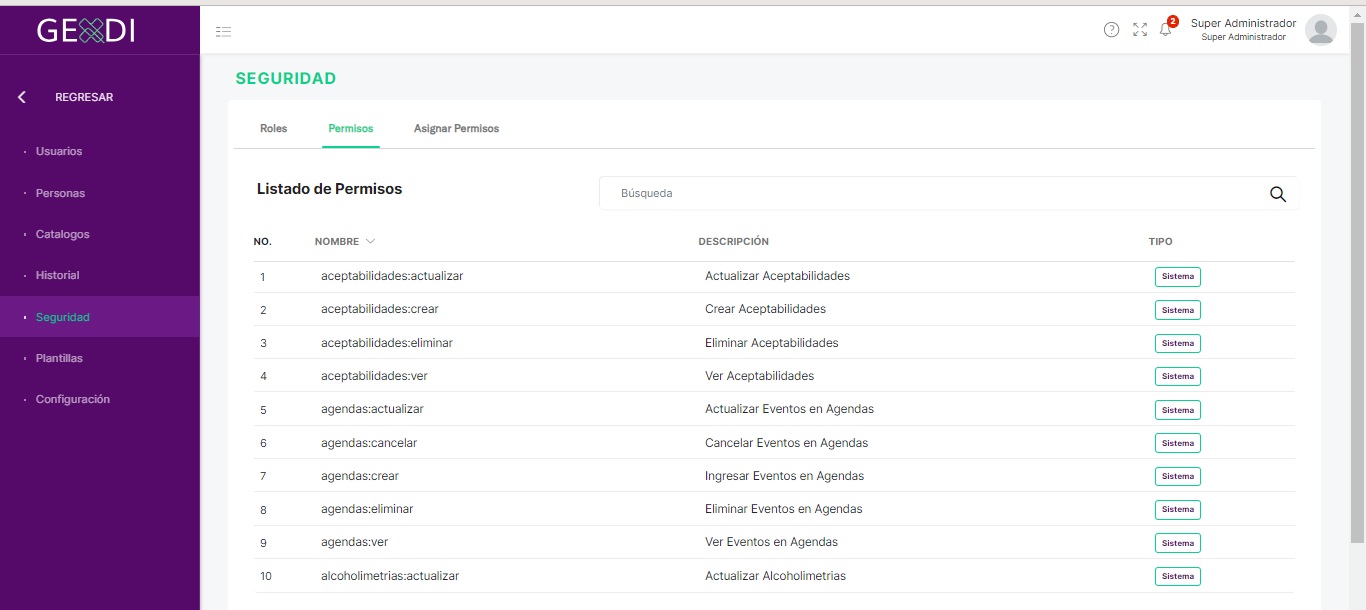This screenshot has width=1366, height=610.
Task: Select the aceptabilidades:crear name
Action: [x=380, y=309]
